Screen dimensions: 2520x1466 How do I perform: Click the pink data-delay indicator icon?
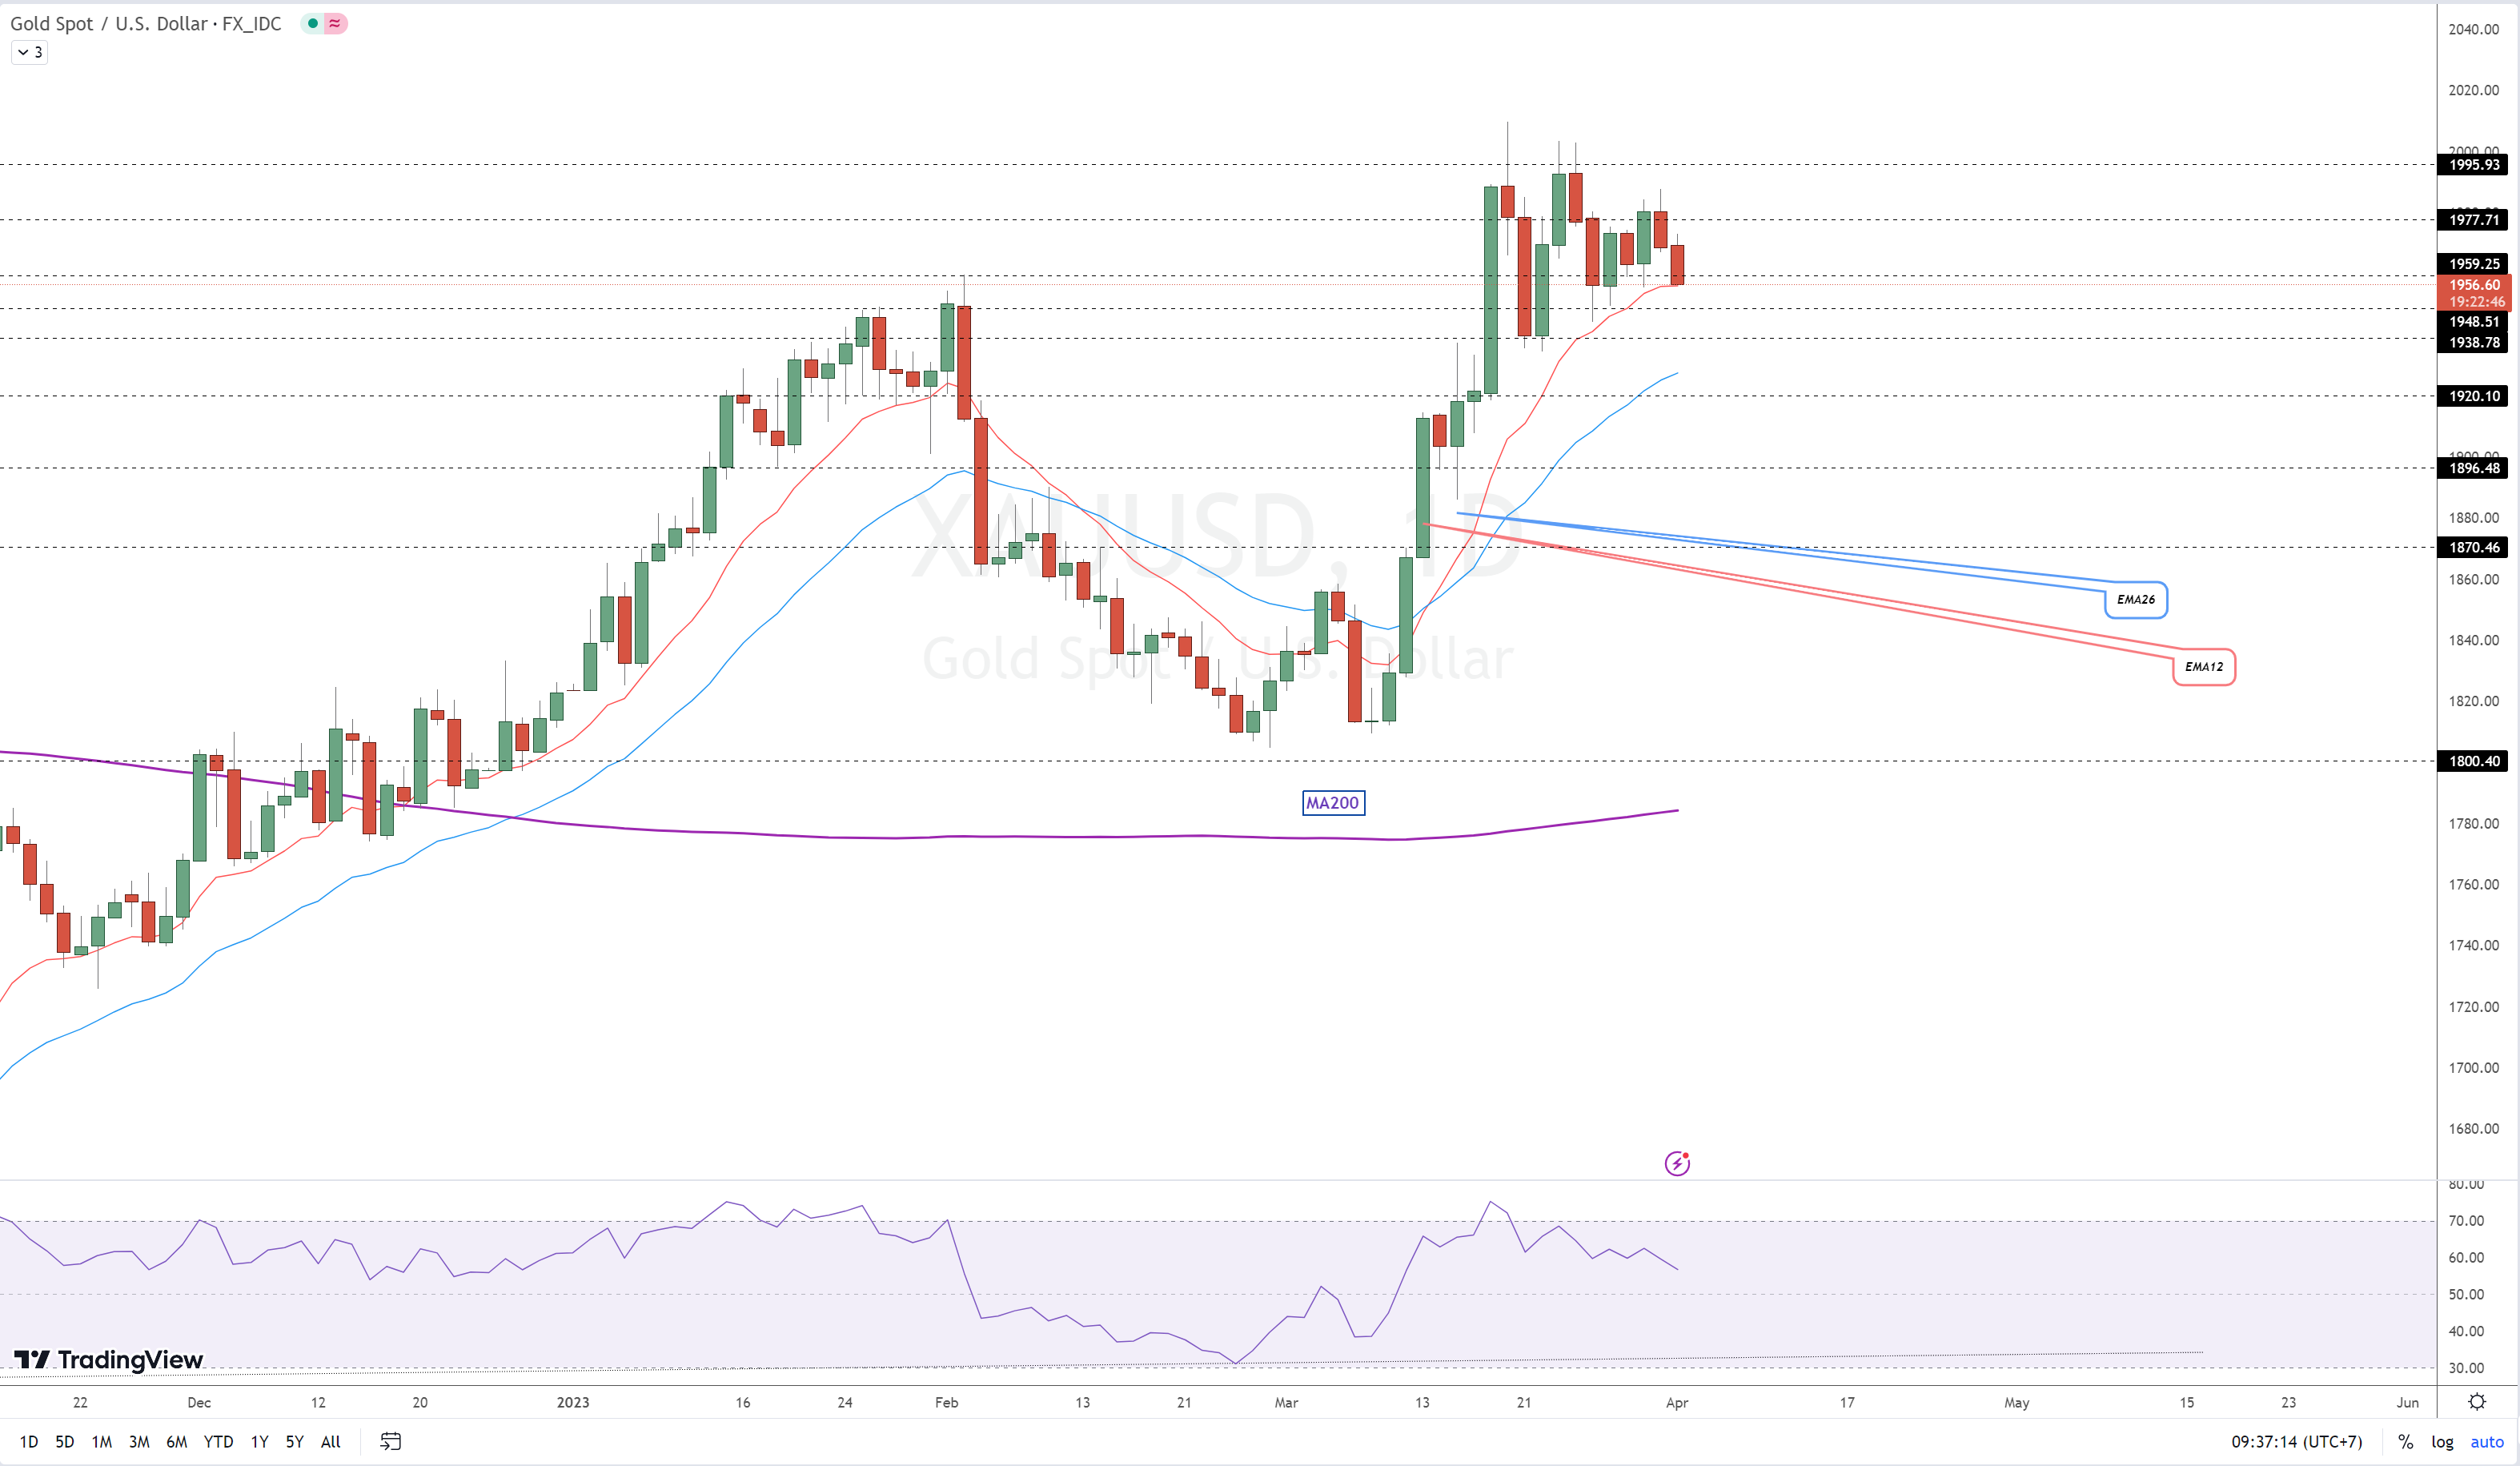tap(335, 23)
